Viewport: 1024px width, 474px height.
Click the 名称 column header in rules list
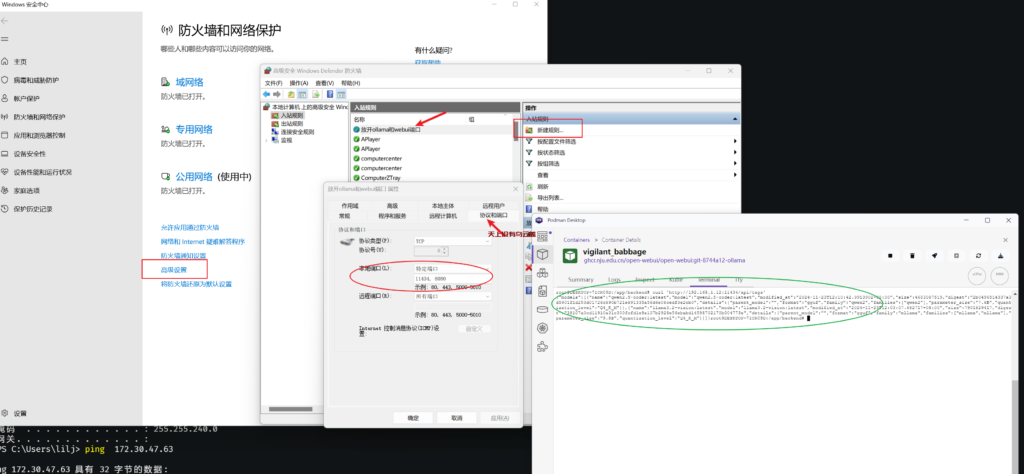tap(360, 120)
